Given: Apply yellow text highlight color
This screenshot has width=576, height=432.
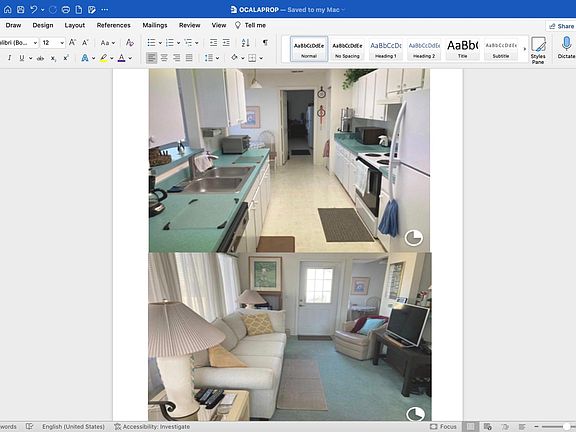Looking at the screenshot, I should point(104,58).
